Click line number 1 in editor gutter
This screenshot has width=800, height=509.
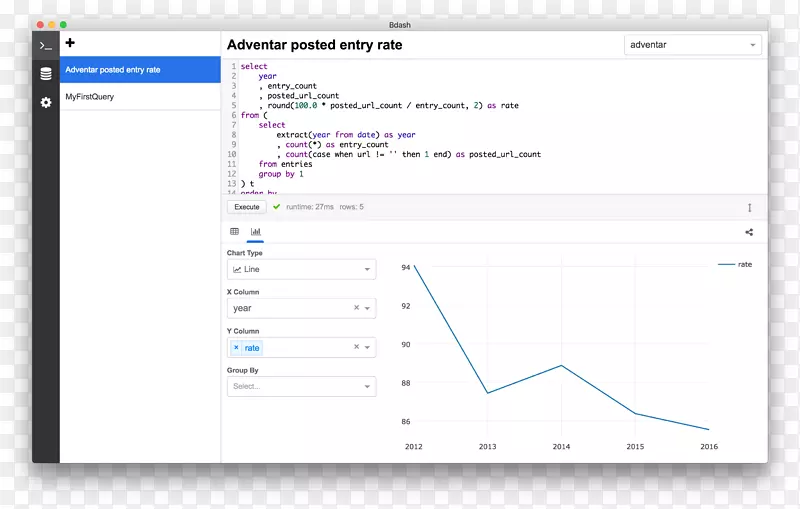(x=234, y=66)
